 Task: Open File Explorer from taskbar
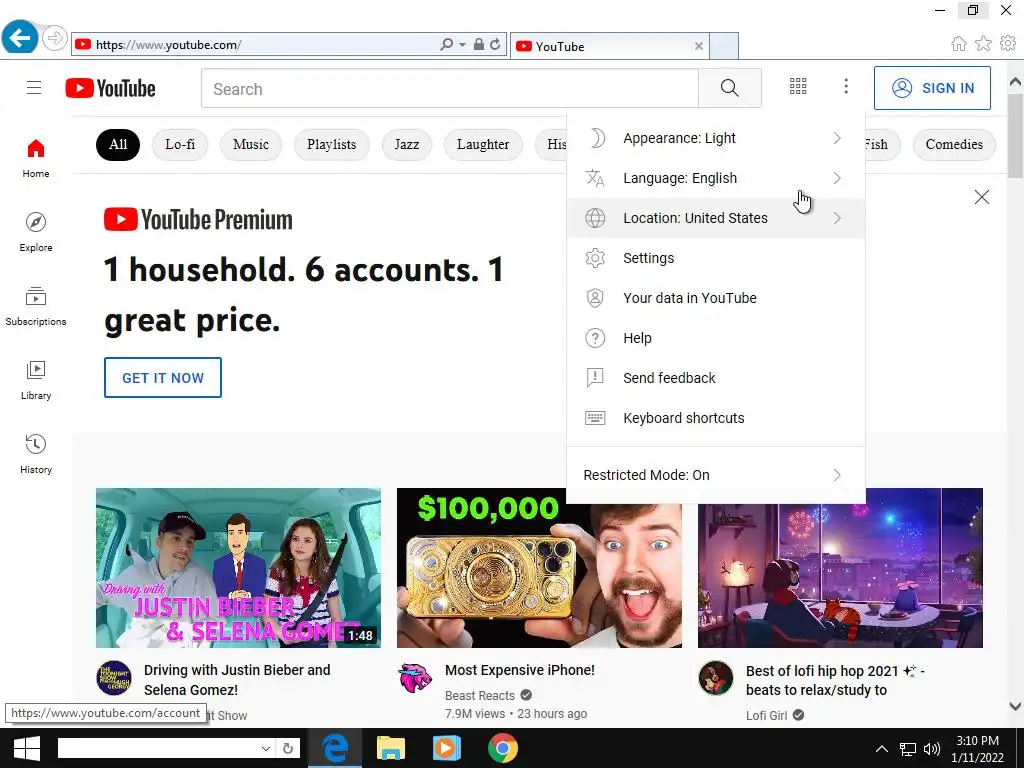click(391, 748)
